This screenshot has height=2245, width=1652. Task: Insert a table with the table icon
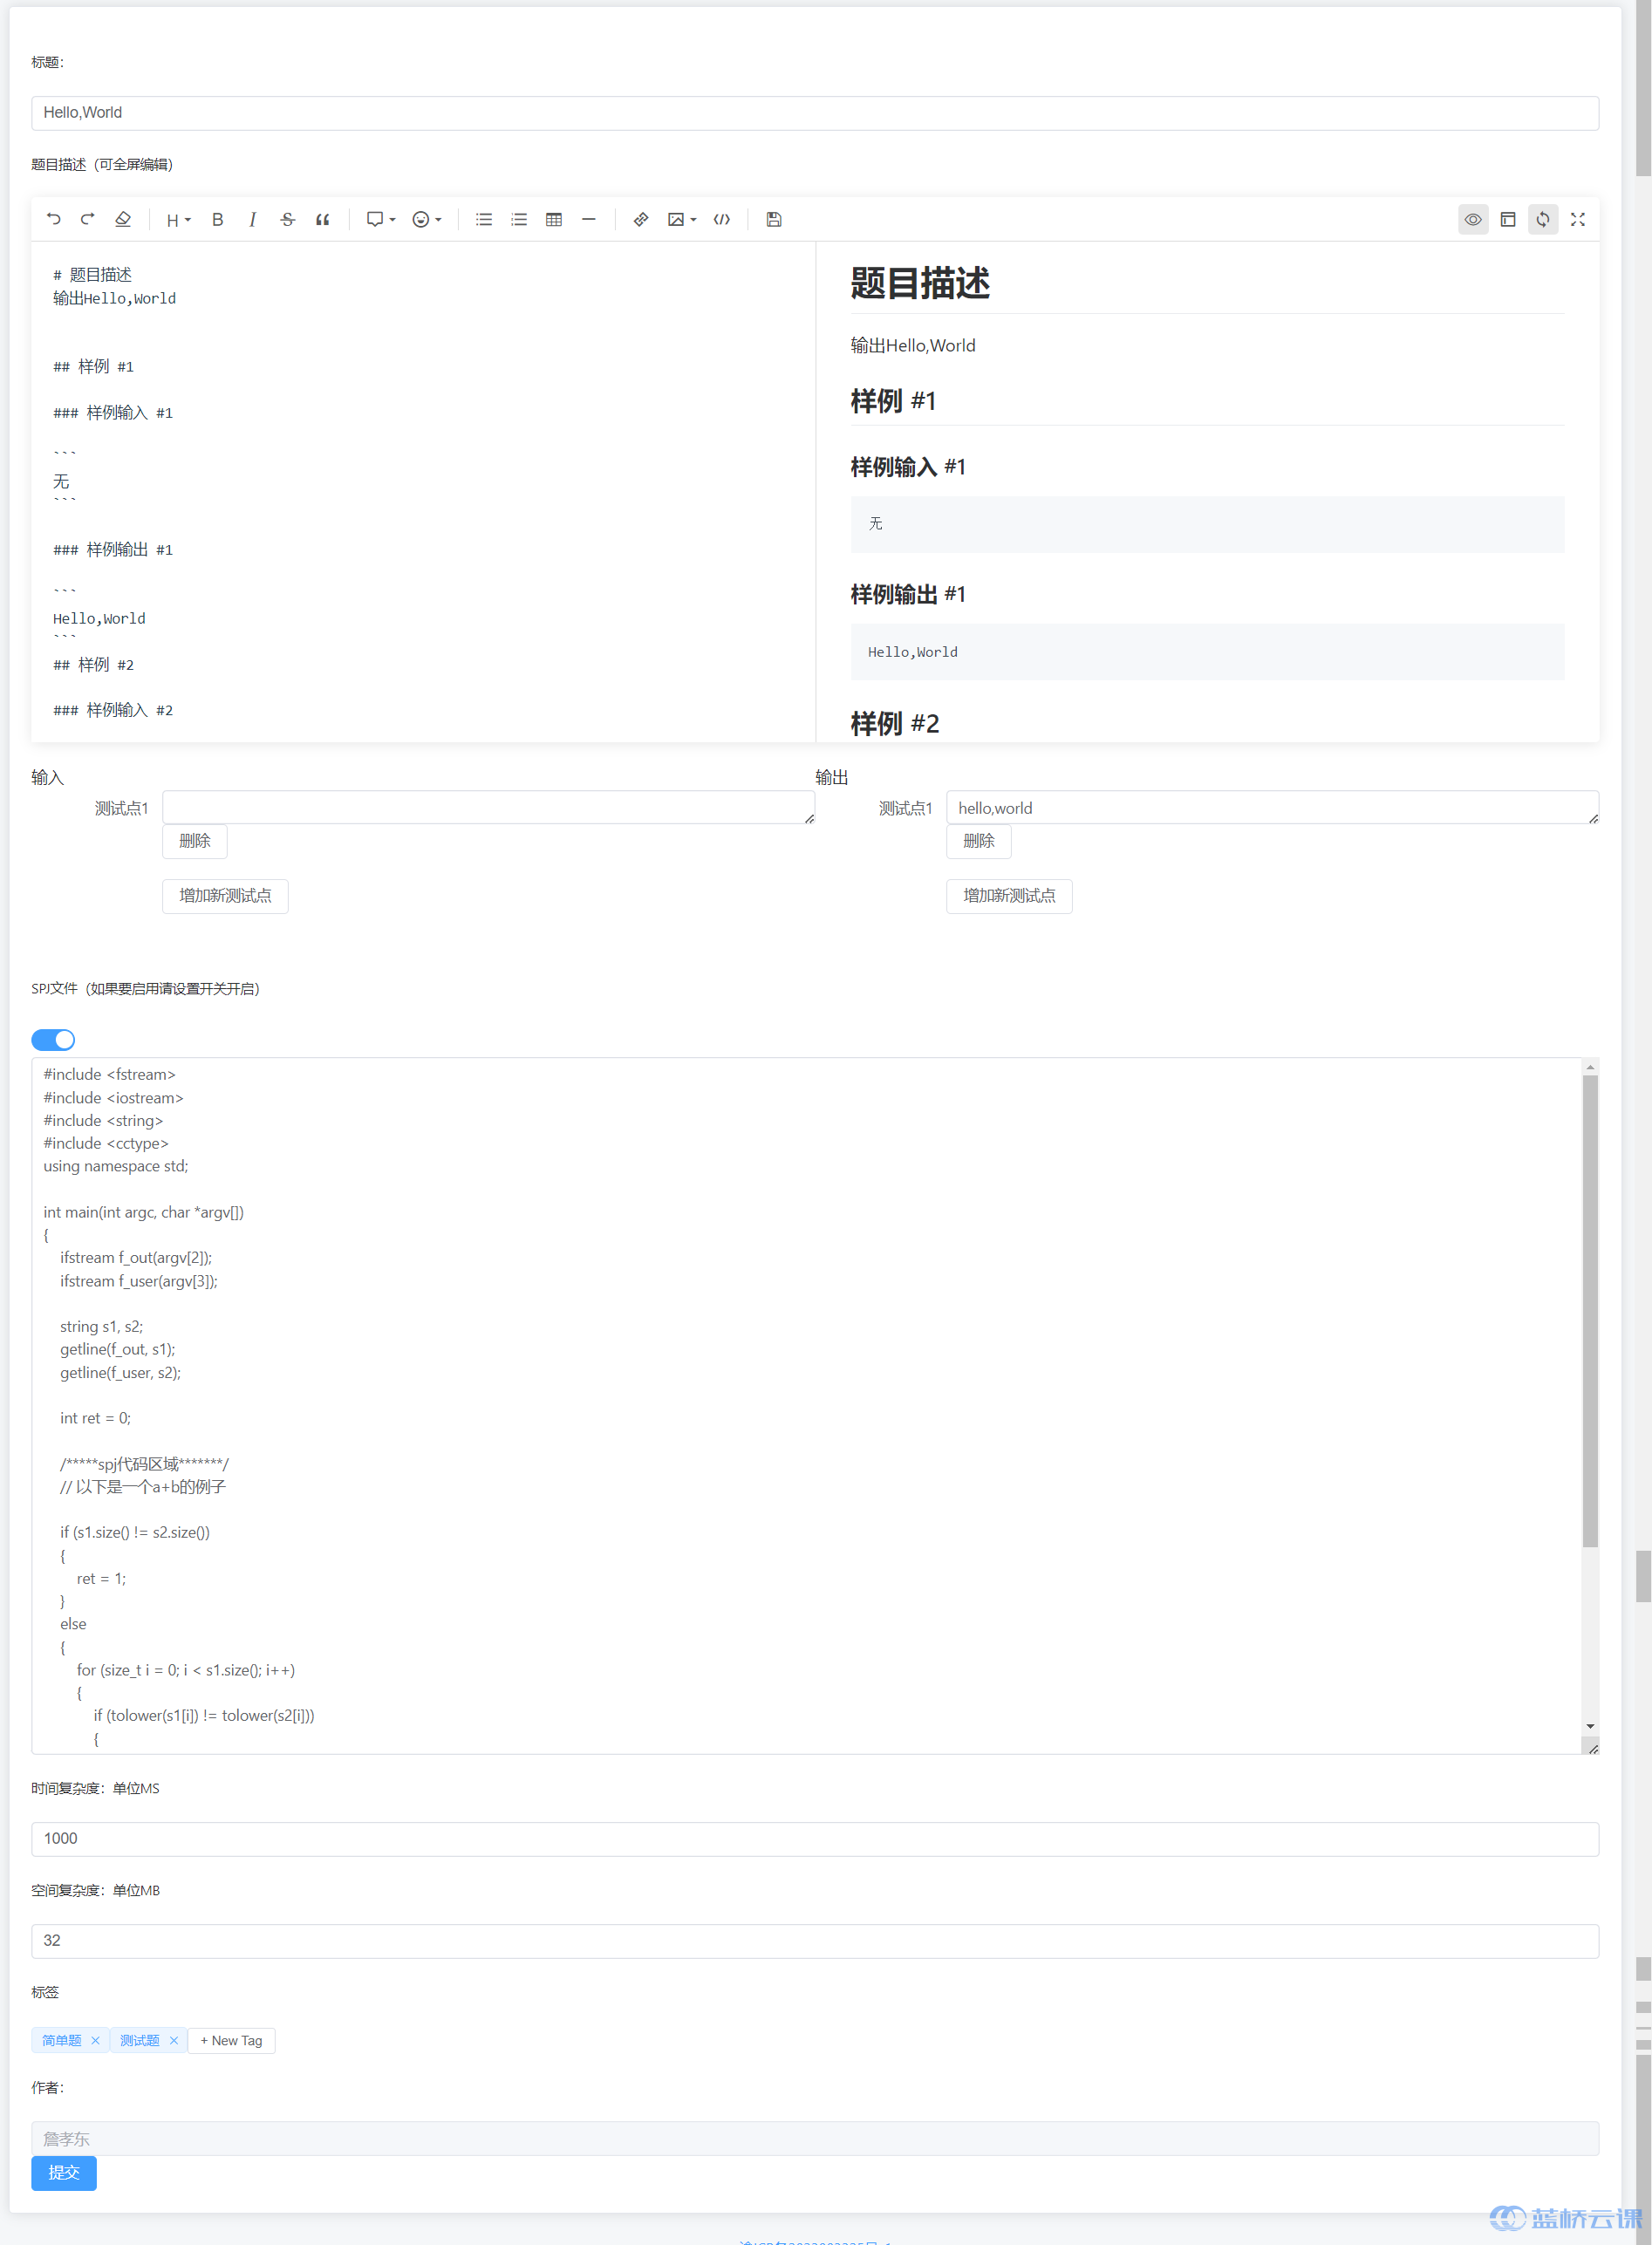(x=553, y=219)
